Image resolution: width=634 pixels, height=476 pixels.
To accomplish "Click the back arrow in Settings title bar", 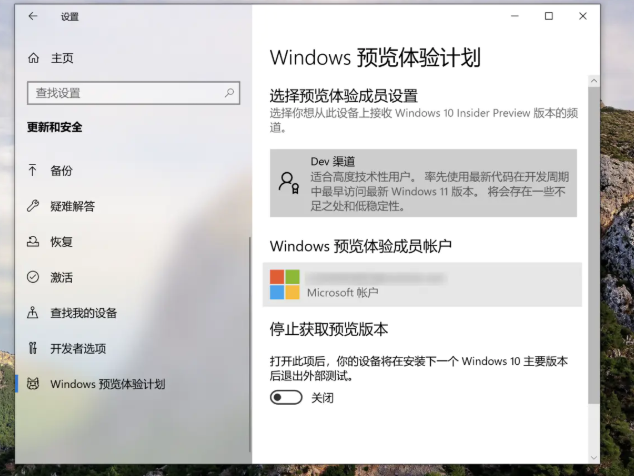I will (x=33, y=16).
